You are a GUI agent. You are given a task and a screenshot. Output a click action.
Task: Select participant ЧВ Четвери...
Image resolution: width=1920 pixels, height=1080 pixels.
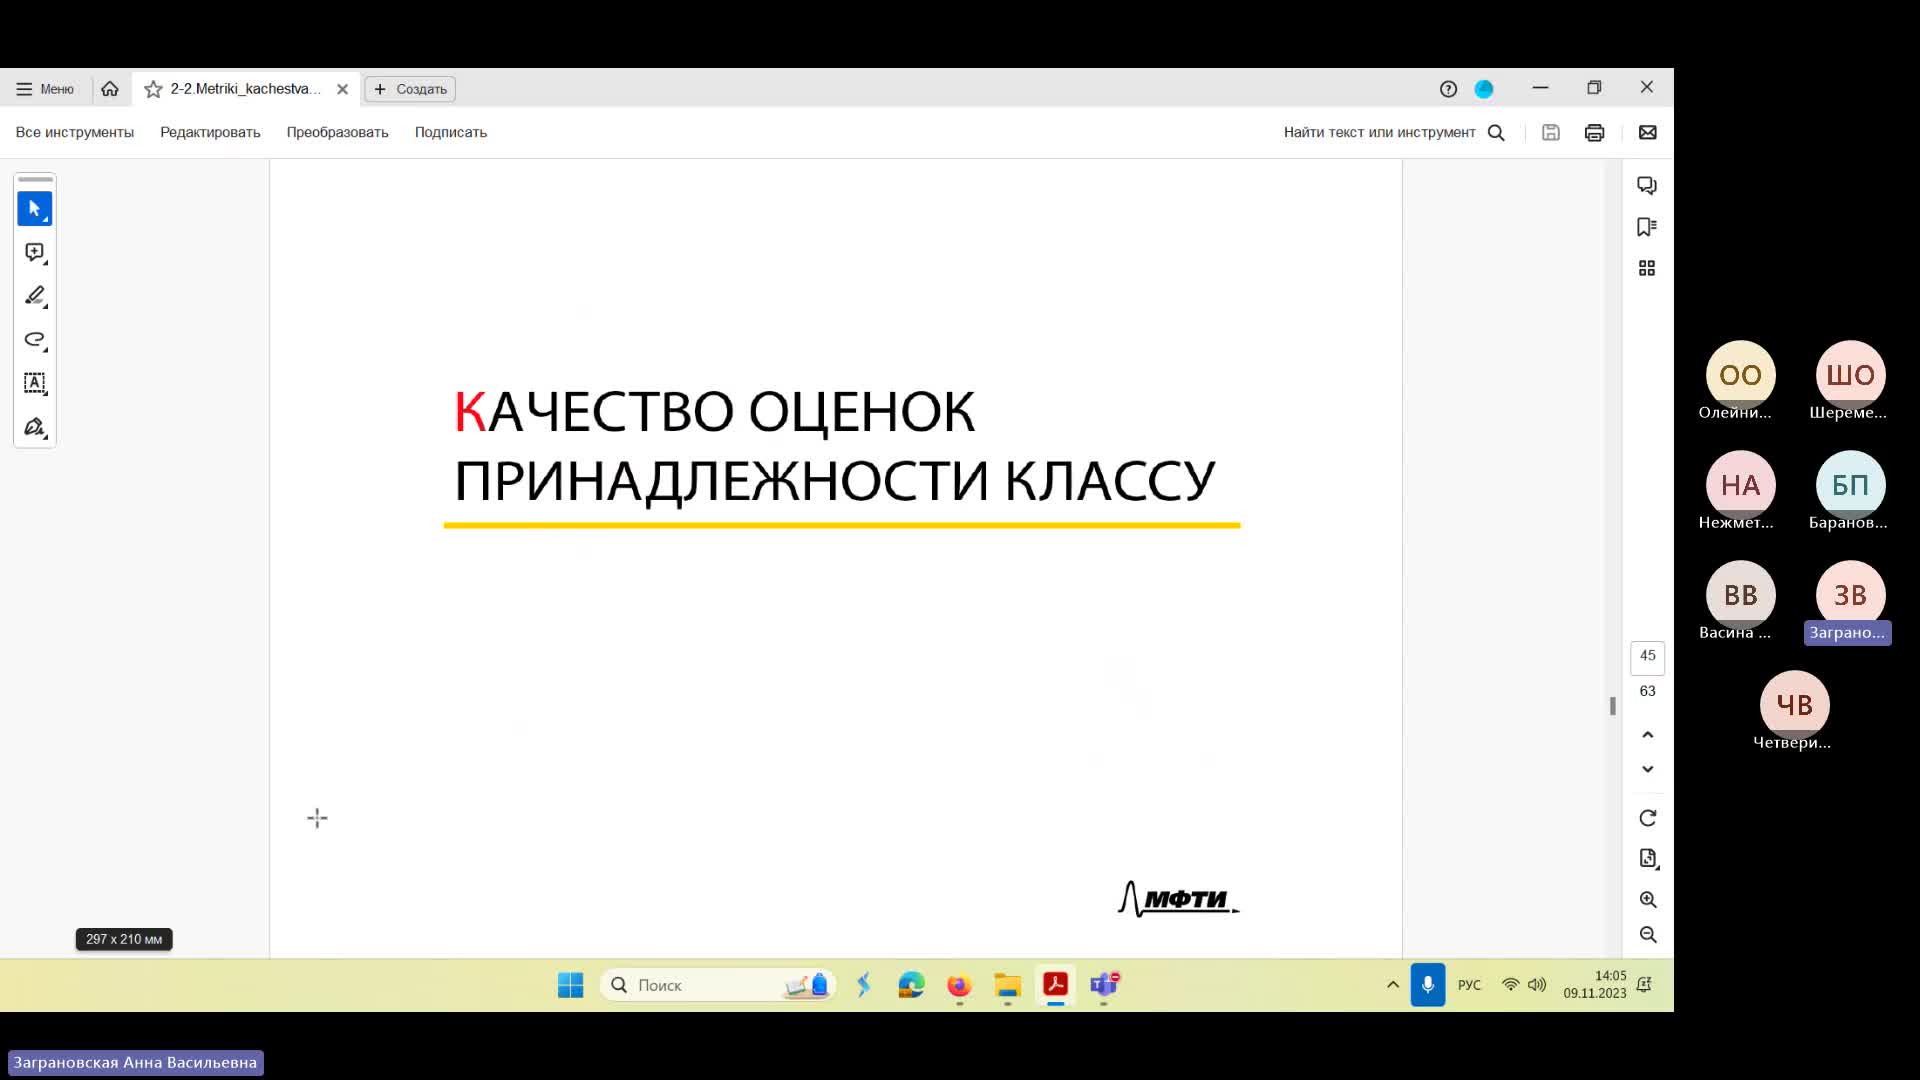pyautogui.click(x=1794, y=712)
